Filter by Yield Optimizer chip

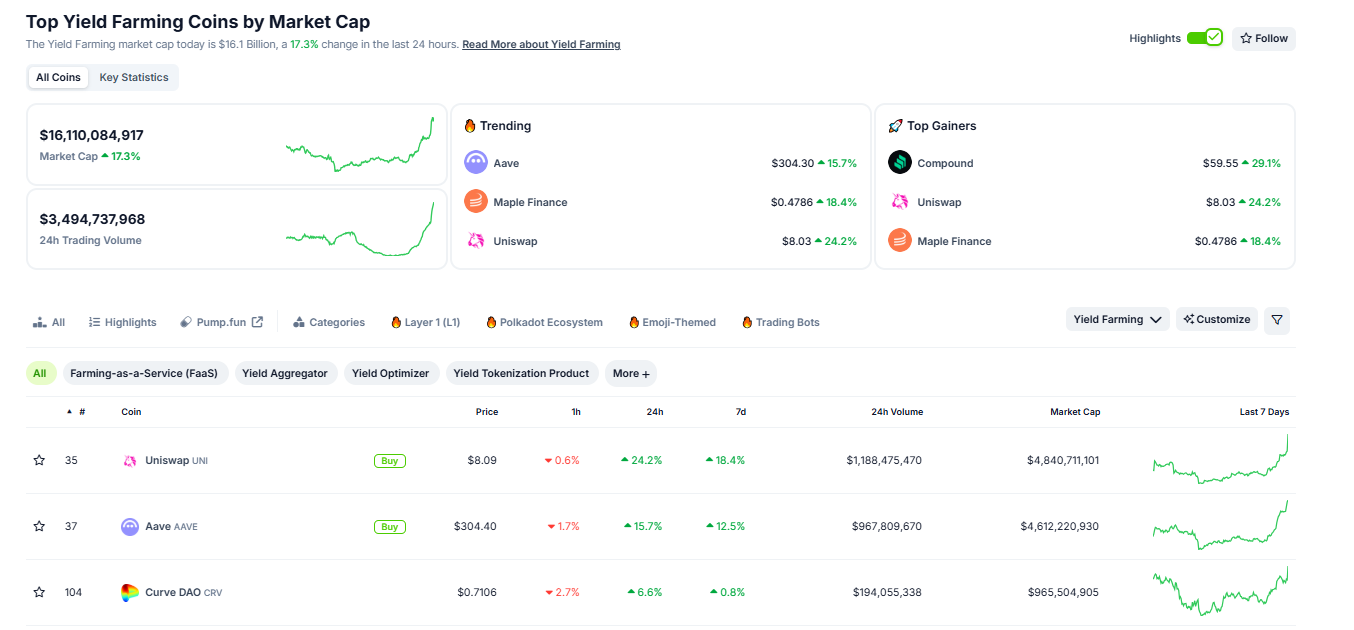(391, 373)
